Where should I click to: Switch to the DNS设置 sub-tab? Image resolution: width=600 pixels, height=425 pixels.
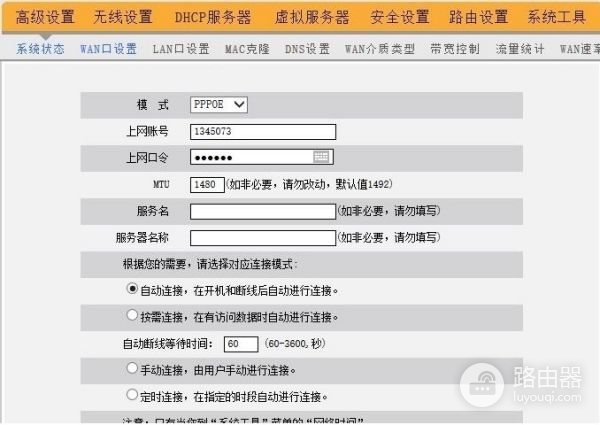(x=307, y=49)
